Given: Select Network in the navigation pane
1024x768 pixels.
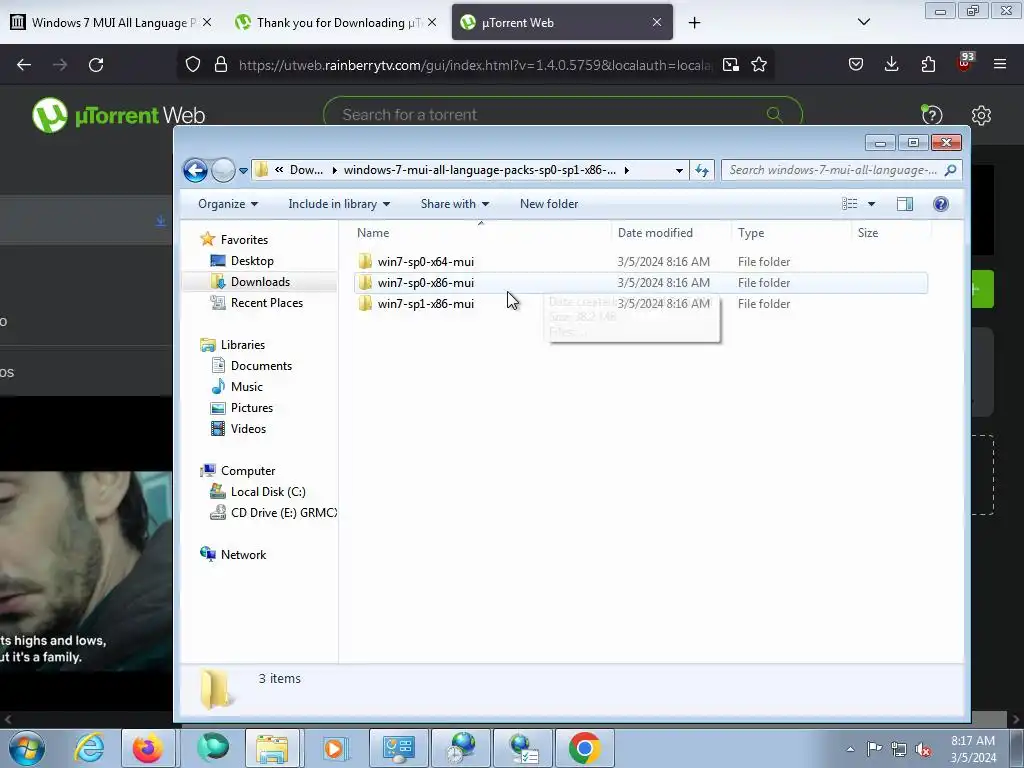Looking at the screenshot, I should 233,554.
